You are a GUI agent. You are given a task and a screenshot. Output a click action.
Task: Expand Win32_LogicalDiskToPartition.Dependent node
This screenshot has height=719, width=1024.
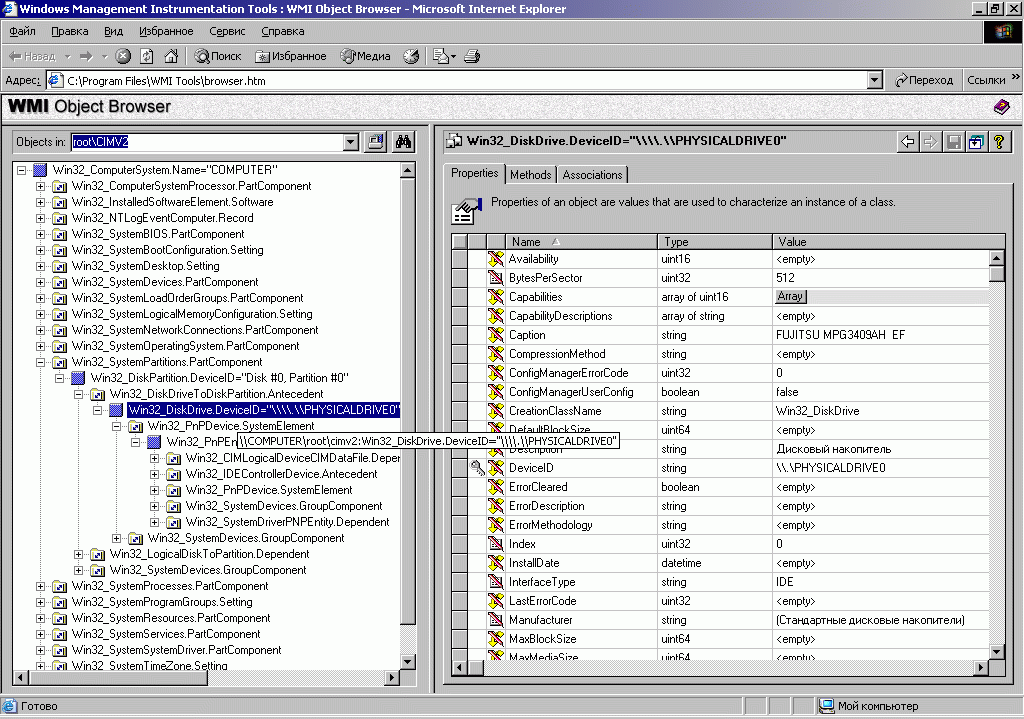[78, 554]
